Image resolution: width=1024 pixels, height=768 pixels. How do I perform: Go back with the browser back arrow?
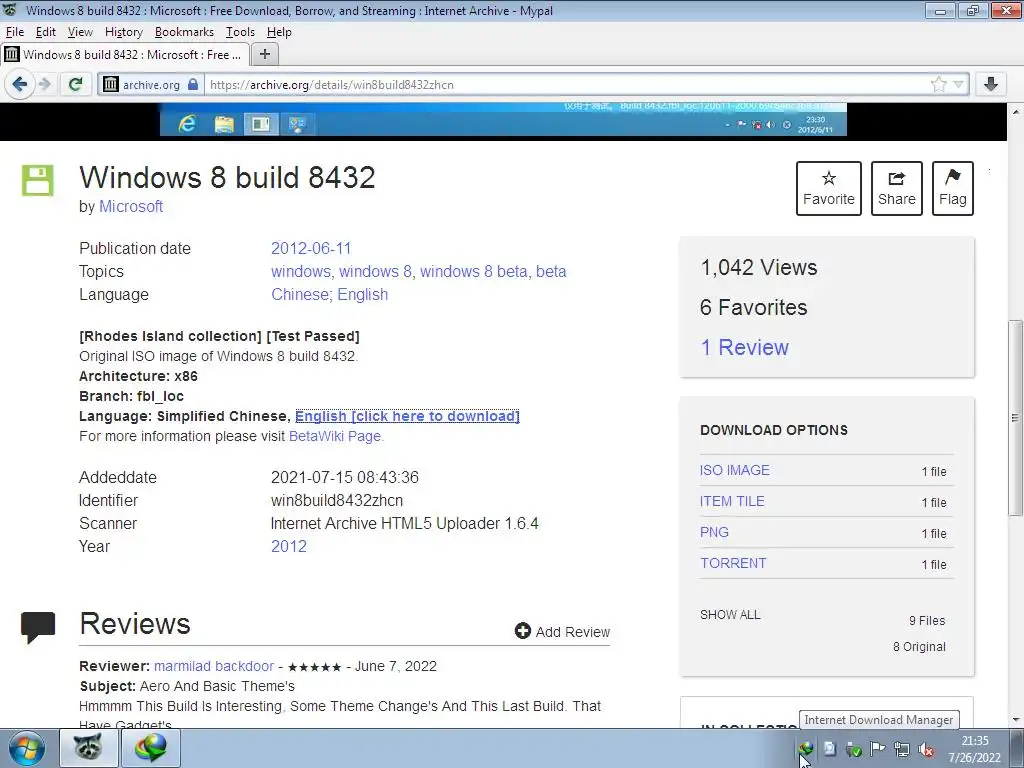[20, 84]
